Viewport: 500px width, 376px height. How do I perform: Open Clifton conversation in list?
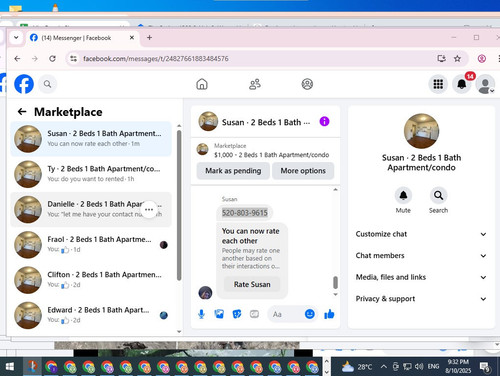[x=91, y=280]
